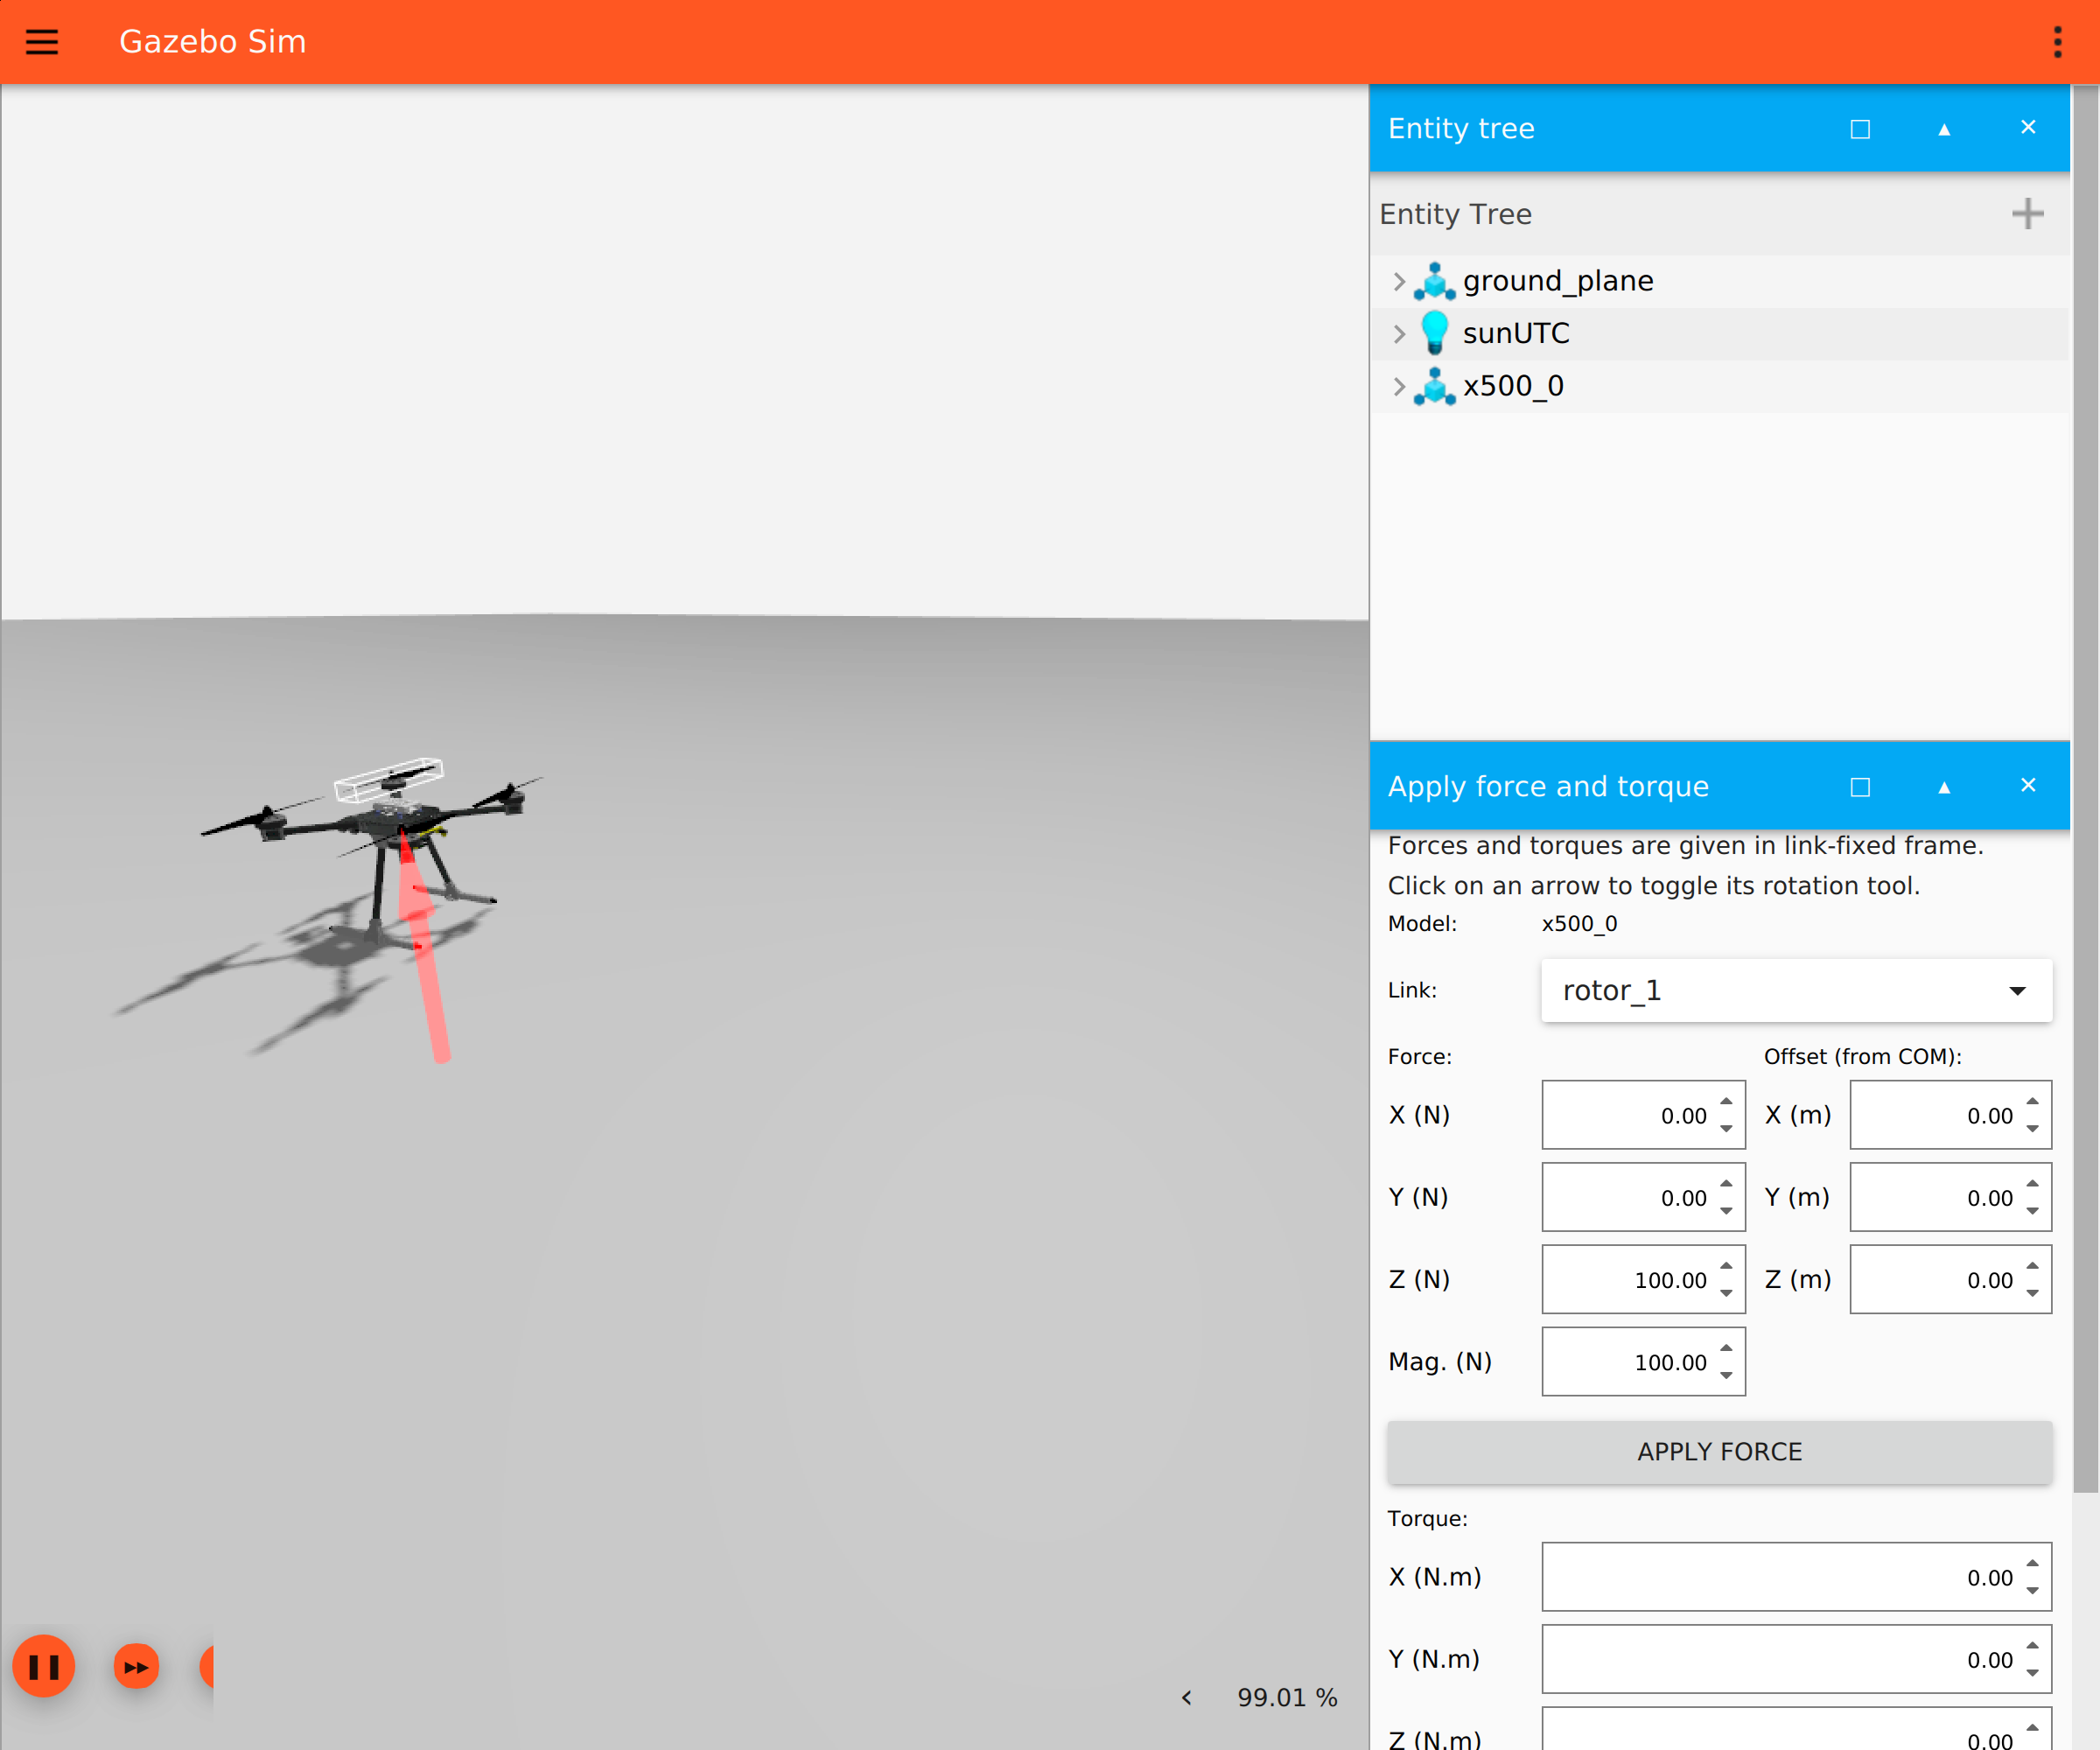Click the fast-forward step button
Screen dimensions: 2100x1750
(x=137, y=1666)
